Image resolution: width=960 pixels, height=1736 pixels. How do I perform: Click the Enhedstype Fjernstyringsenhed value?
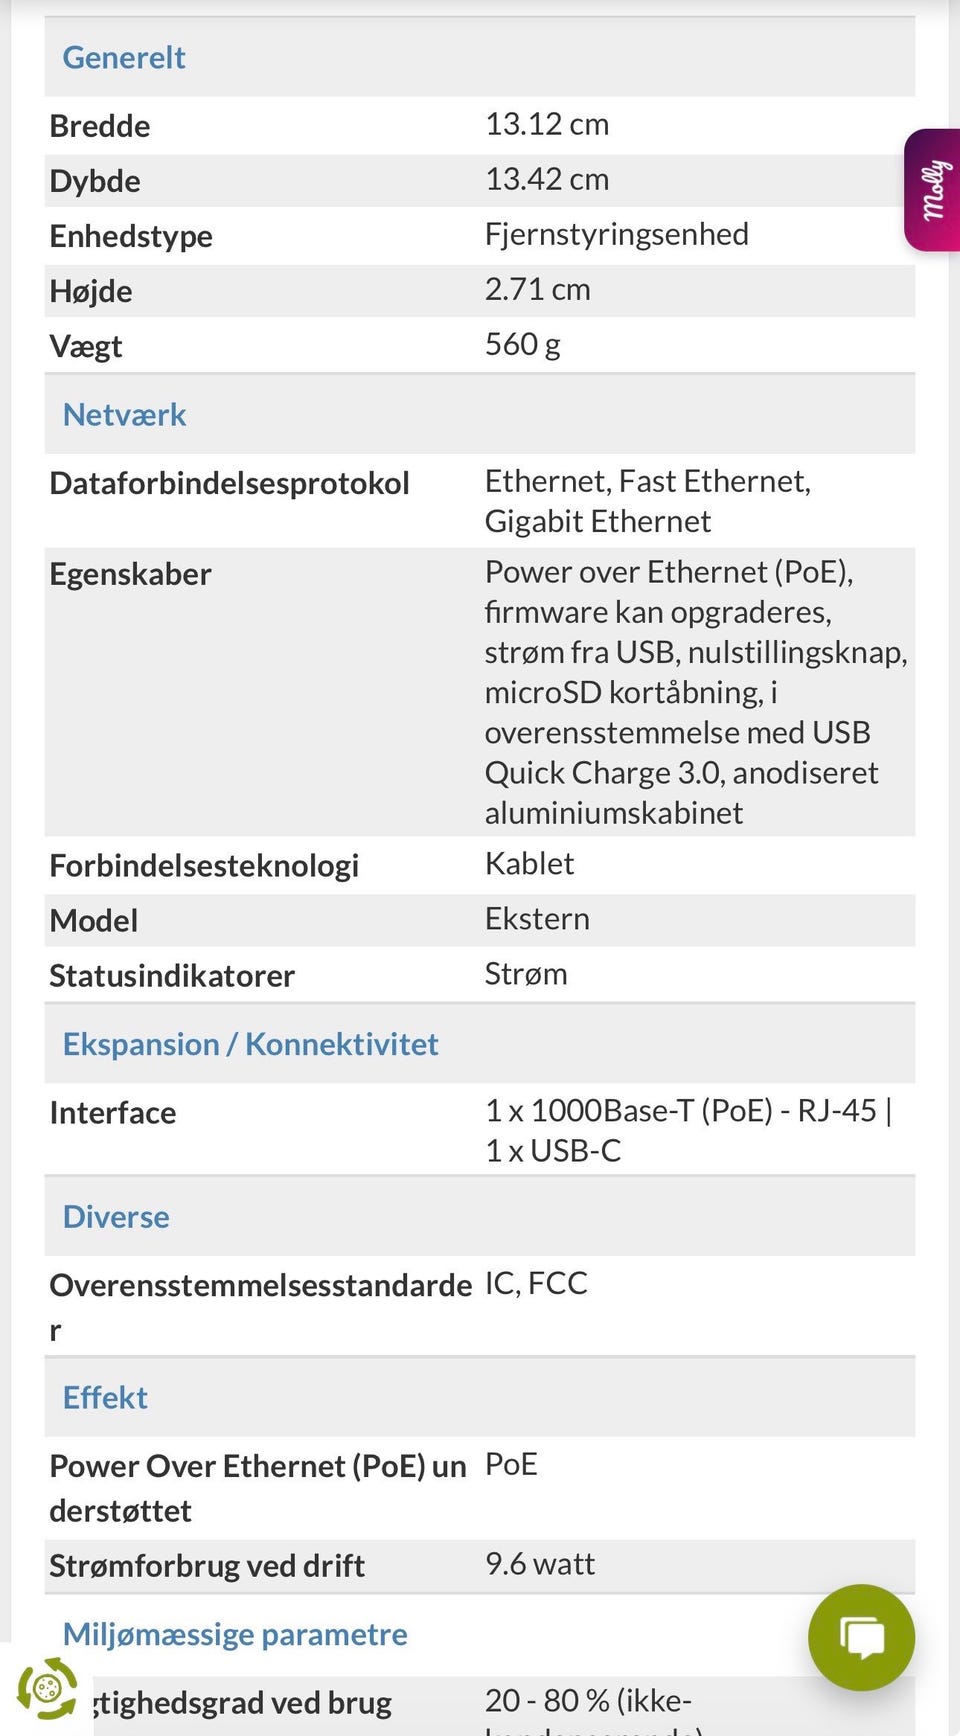pos(617,234)
